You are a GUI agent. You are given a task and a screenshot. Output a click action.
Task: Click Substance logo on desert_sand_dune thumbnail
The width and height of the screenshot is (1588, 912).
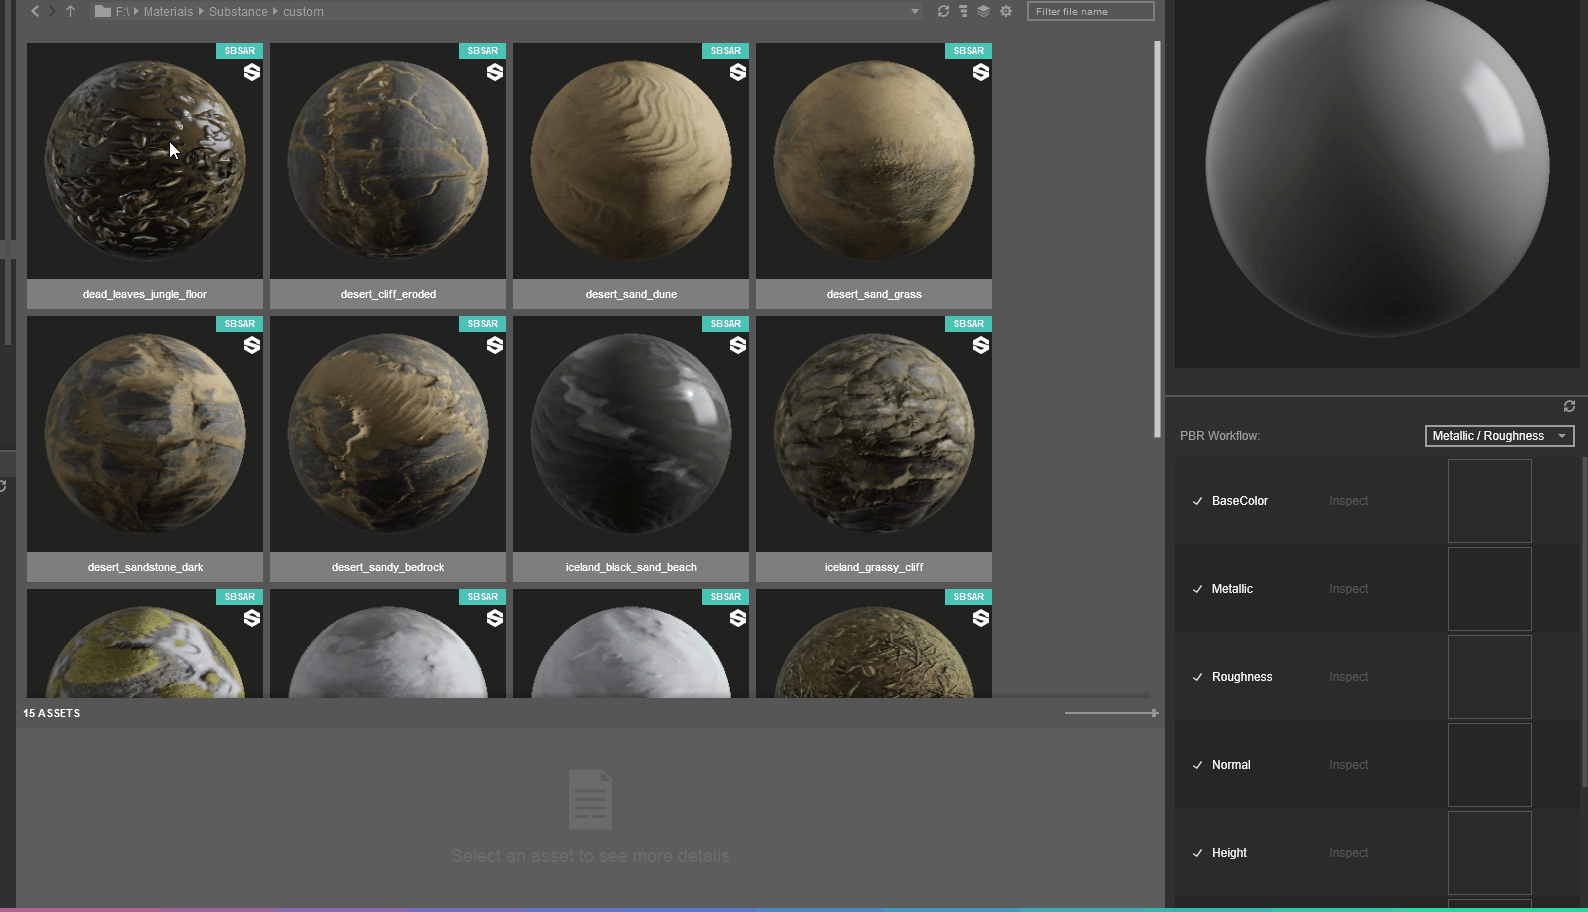coord(738,72)
